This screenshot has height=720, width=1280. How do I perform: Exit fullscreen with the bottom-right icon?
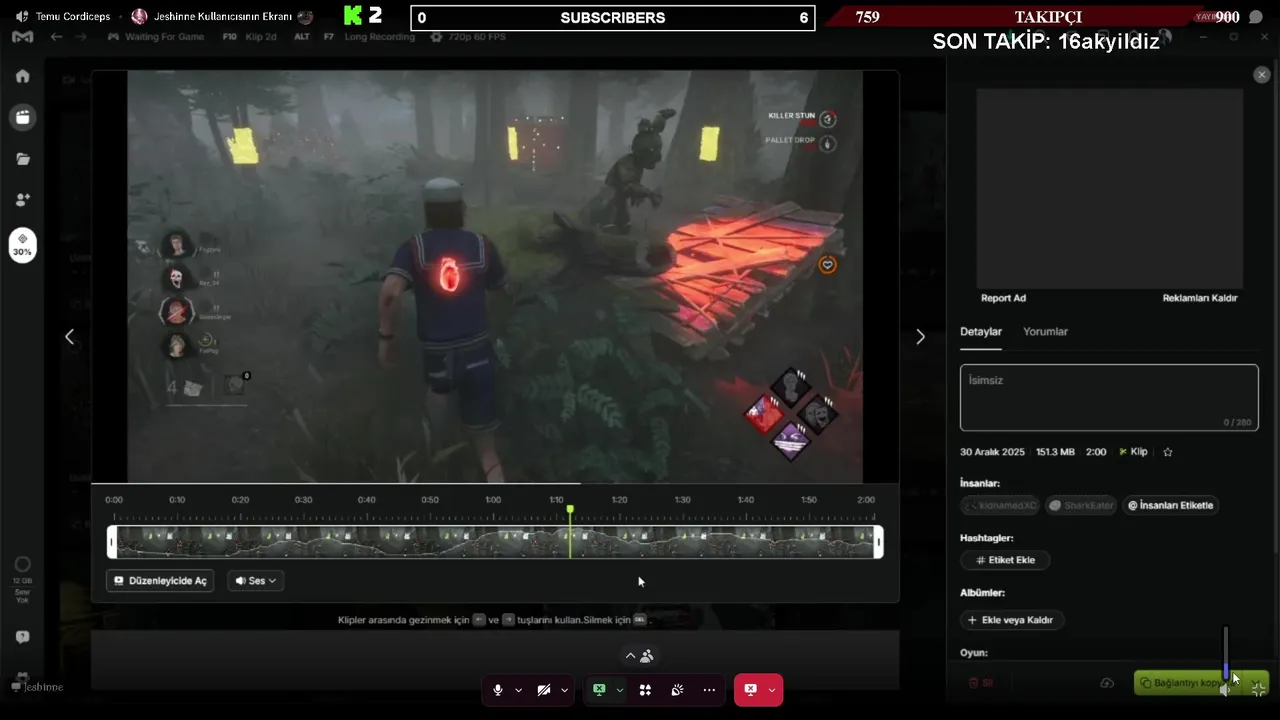(x=1258, y=688)
